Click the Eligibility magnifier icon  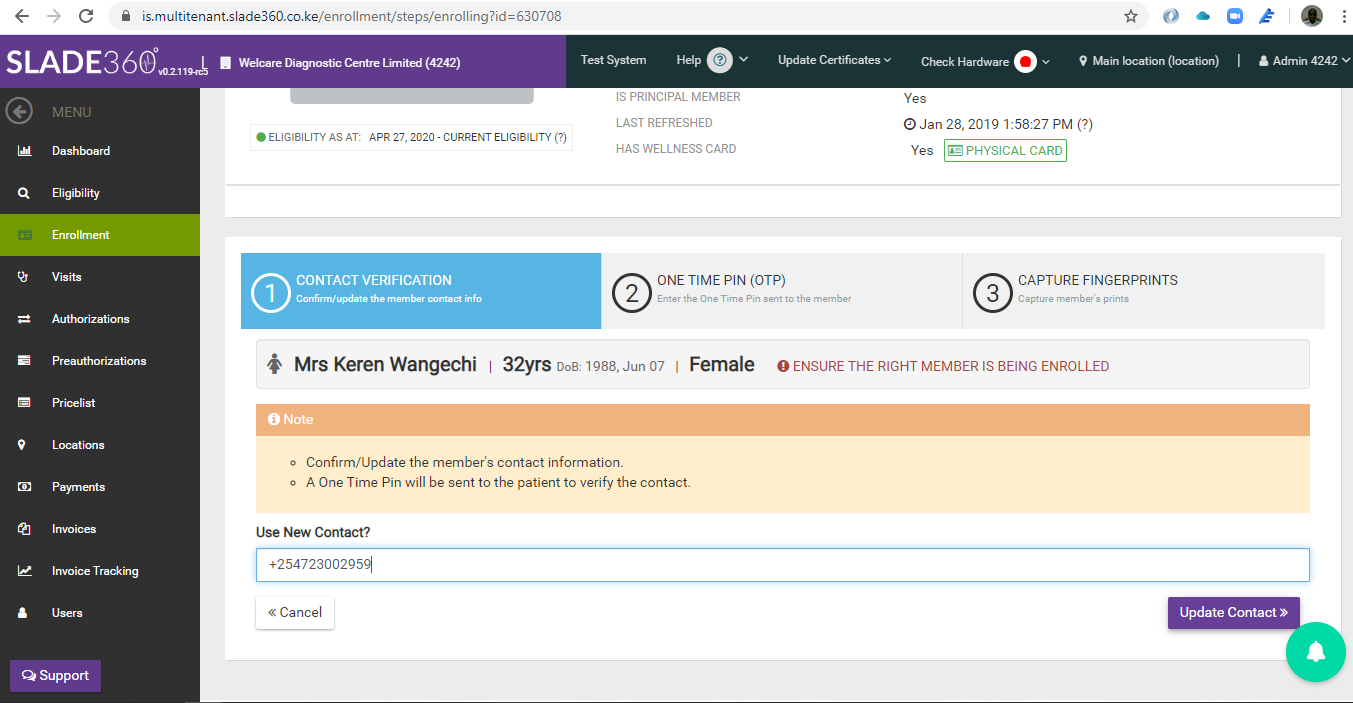tap(24, 193)
